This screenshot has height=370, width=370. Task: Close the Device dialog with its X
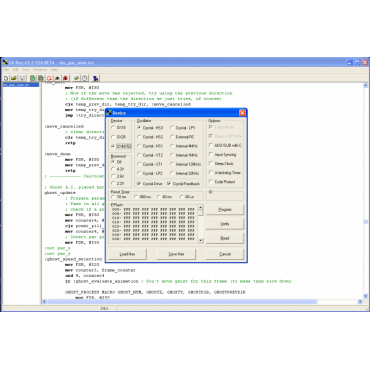(242, 113)
